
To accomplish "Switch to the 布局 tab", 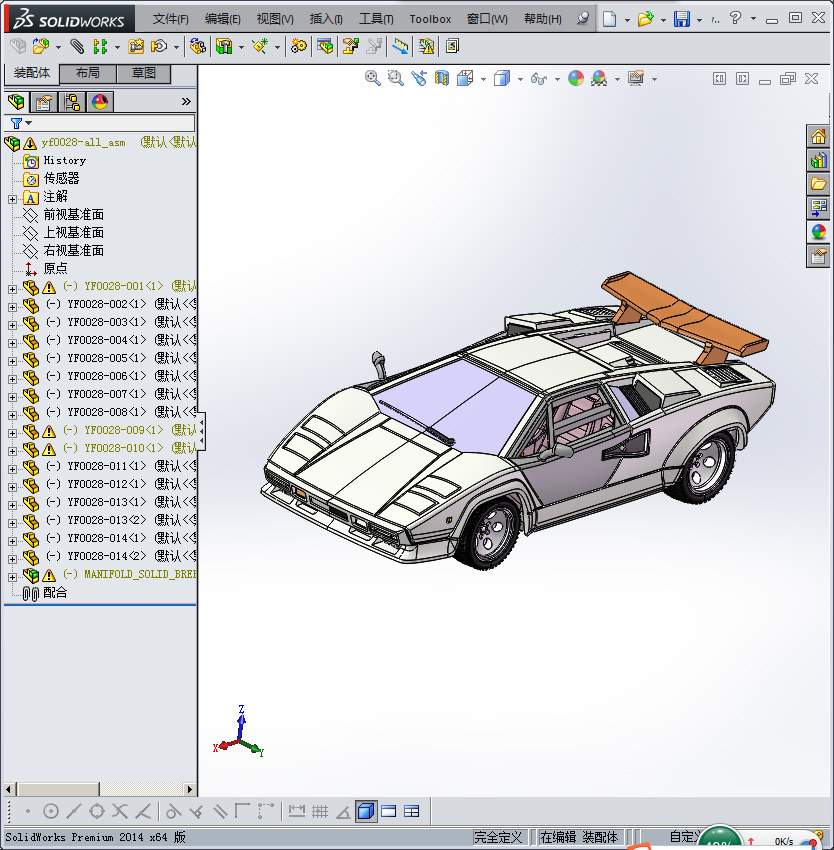I will pos(88,73).
